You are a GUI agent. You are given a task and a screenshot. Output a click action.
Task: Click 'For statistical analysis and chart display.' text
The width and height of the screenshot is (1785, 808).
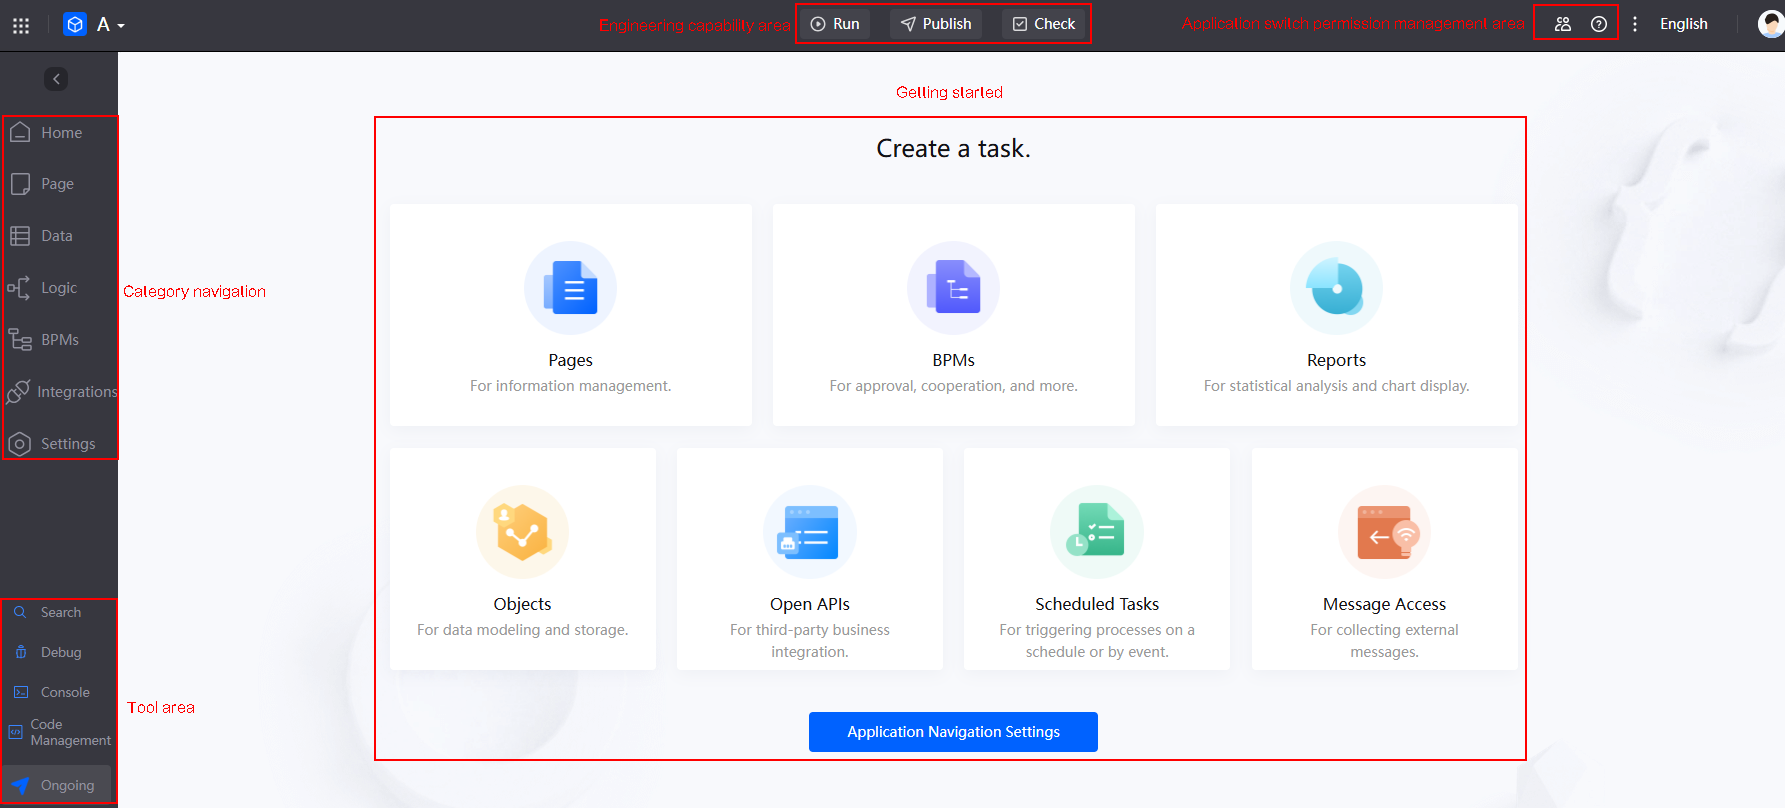1337,386
